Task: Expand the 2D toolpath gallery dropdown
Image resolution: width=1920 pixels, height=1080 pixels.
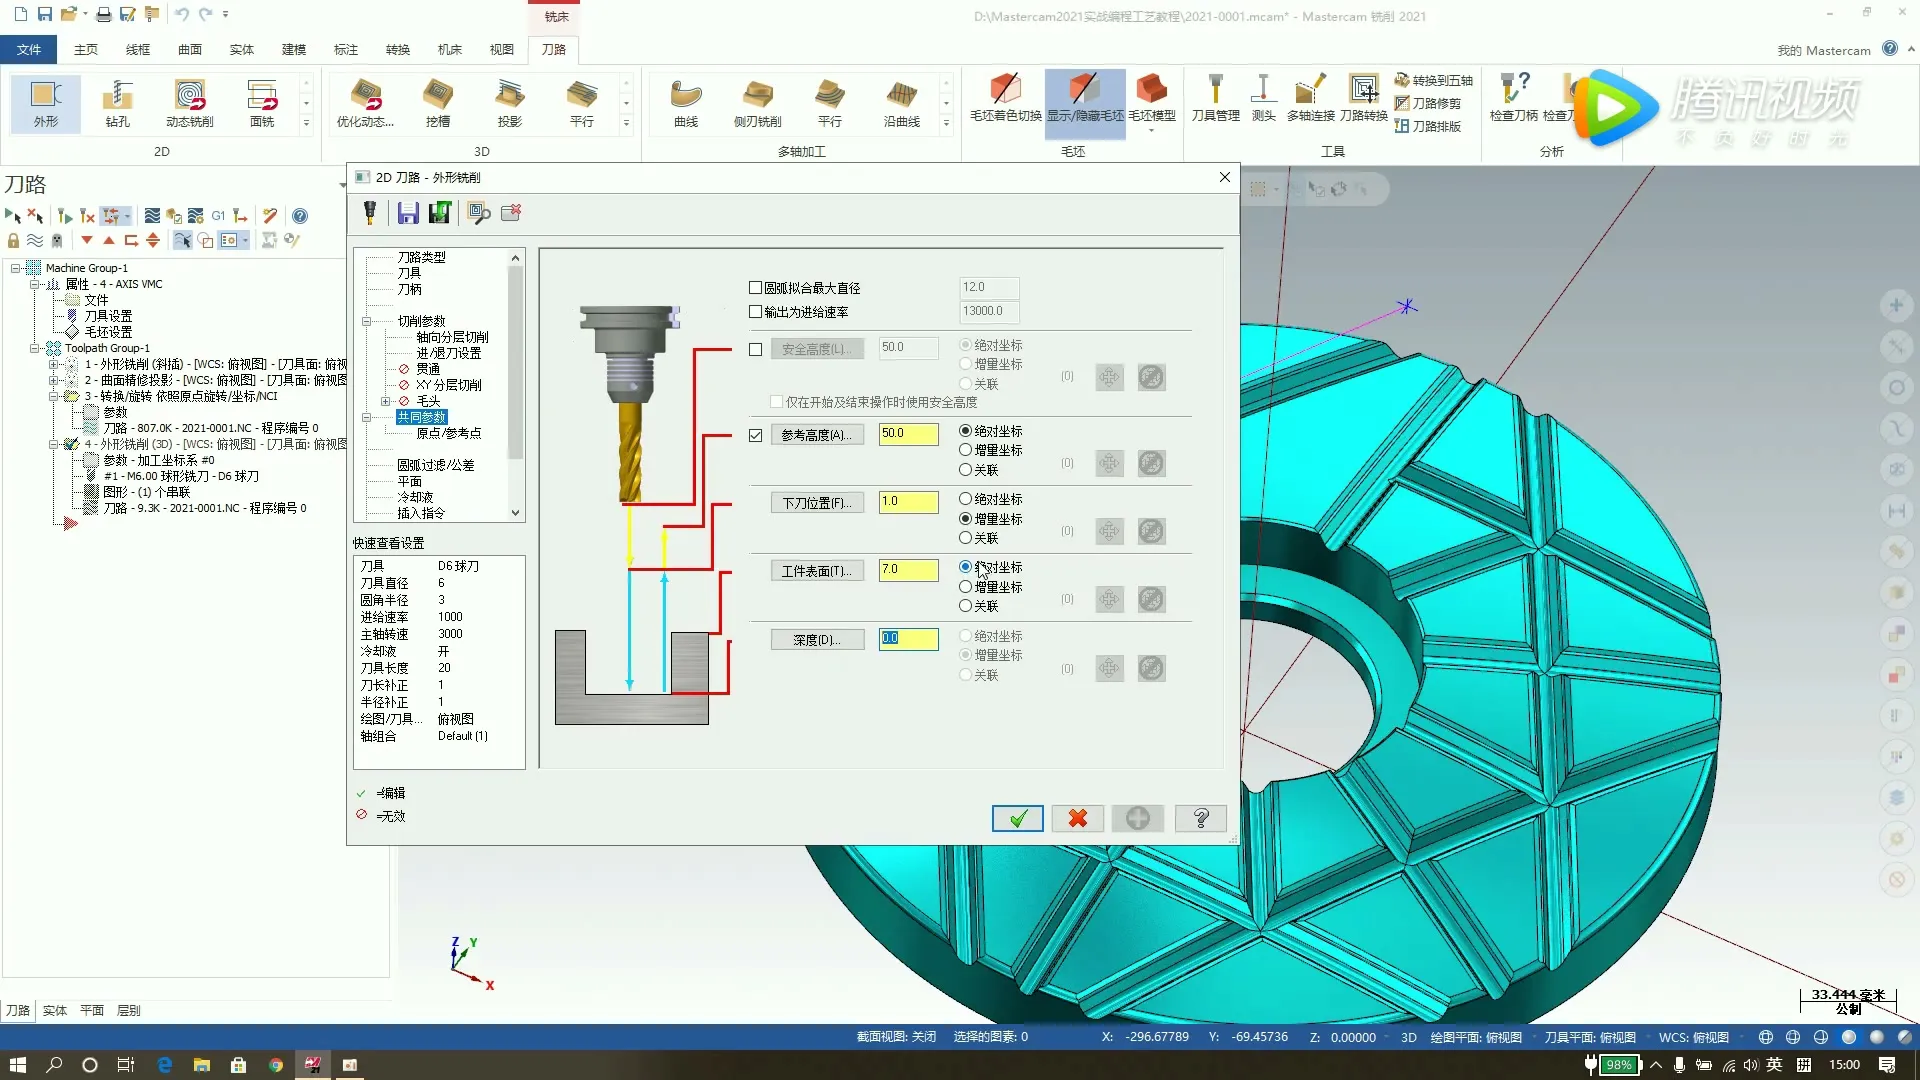Action: pos(306,124)
